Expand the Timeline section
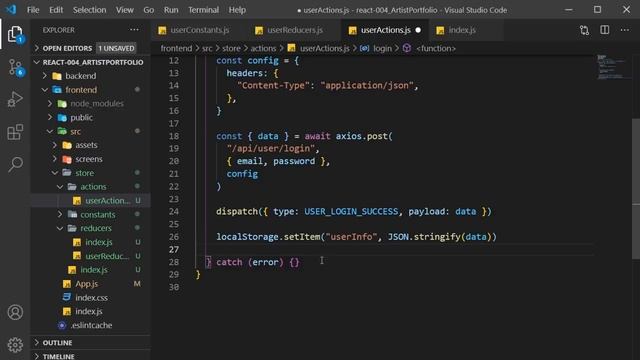The width and height of the screenshot is (640, 360). tap(91, 356)
